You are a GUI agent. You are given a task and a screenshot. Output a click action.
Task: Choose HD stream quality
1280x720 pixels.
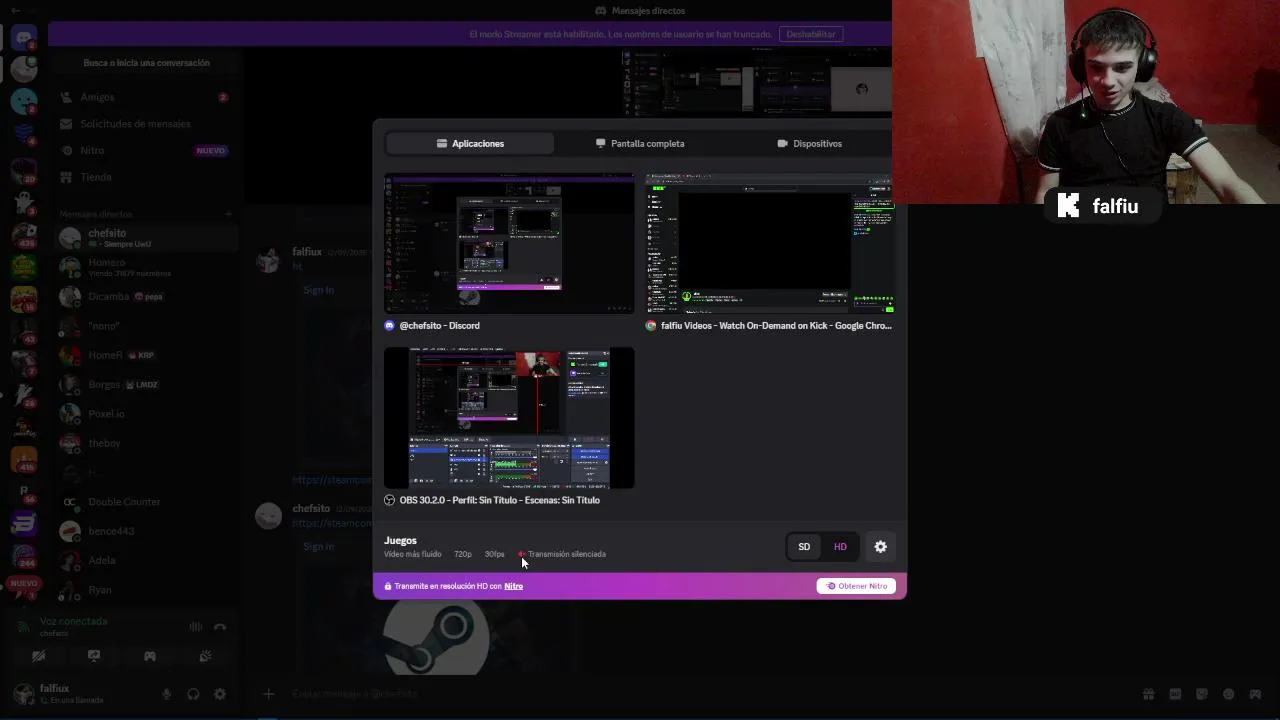tap(840, 547)
